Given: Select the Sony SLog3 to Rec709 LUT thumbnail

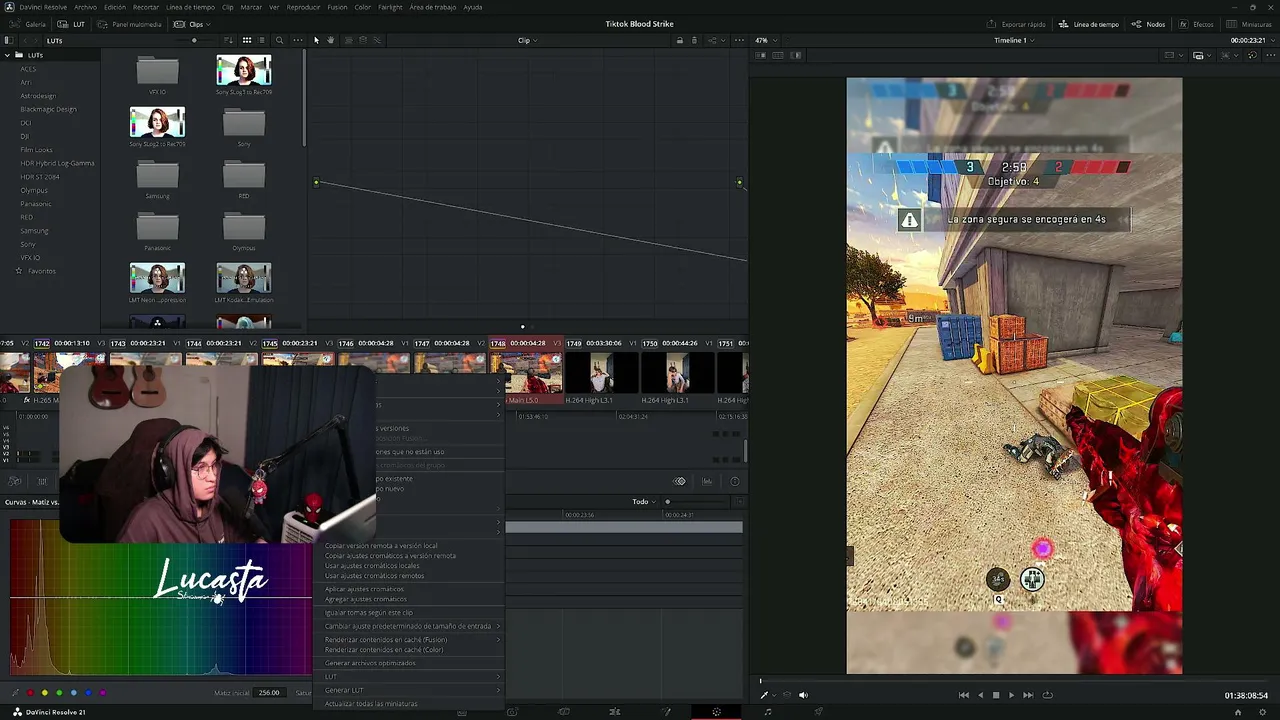Looking at the screenshot, I should click(x=243, y=70).
